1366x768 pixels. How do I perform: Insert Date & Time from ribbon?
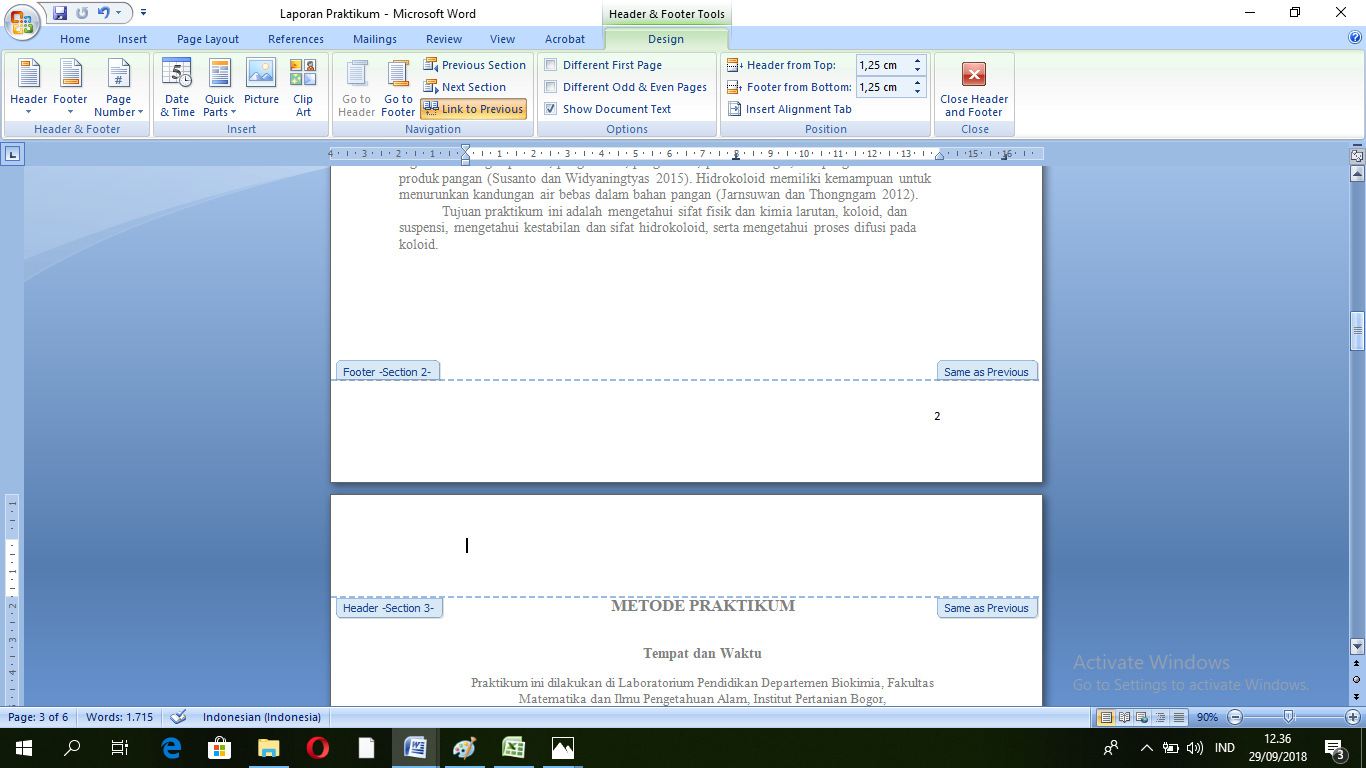[177, 88]
